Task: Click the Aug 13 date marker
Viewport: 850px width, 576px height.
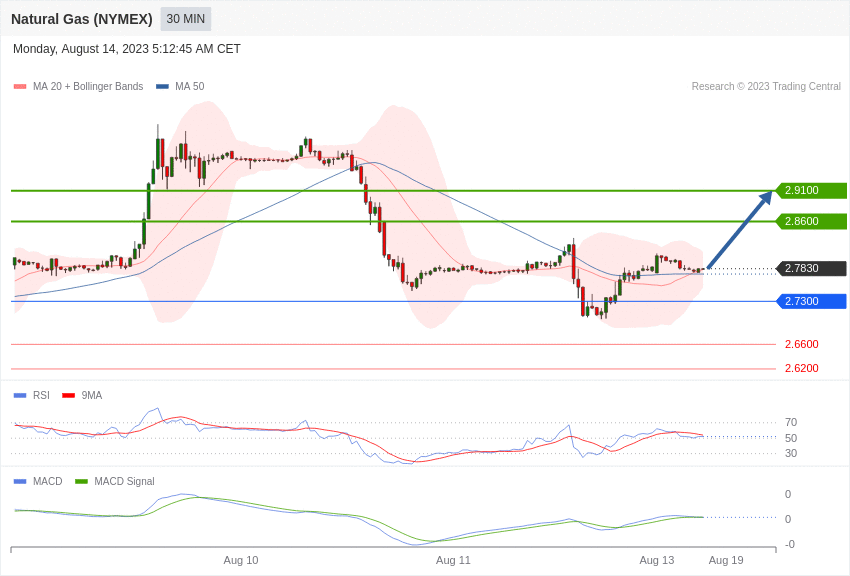Action: point(656,560)
